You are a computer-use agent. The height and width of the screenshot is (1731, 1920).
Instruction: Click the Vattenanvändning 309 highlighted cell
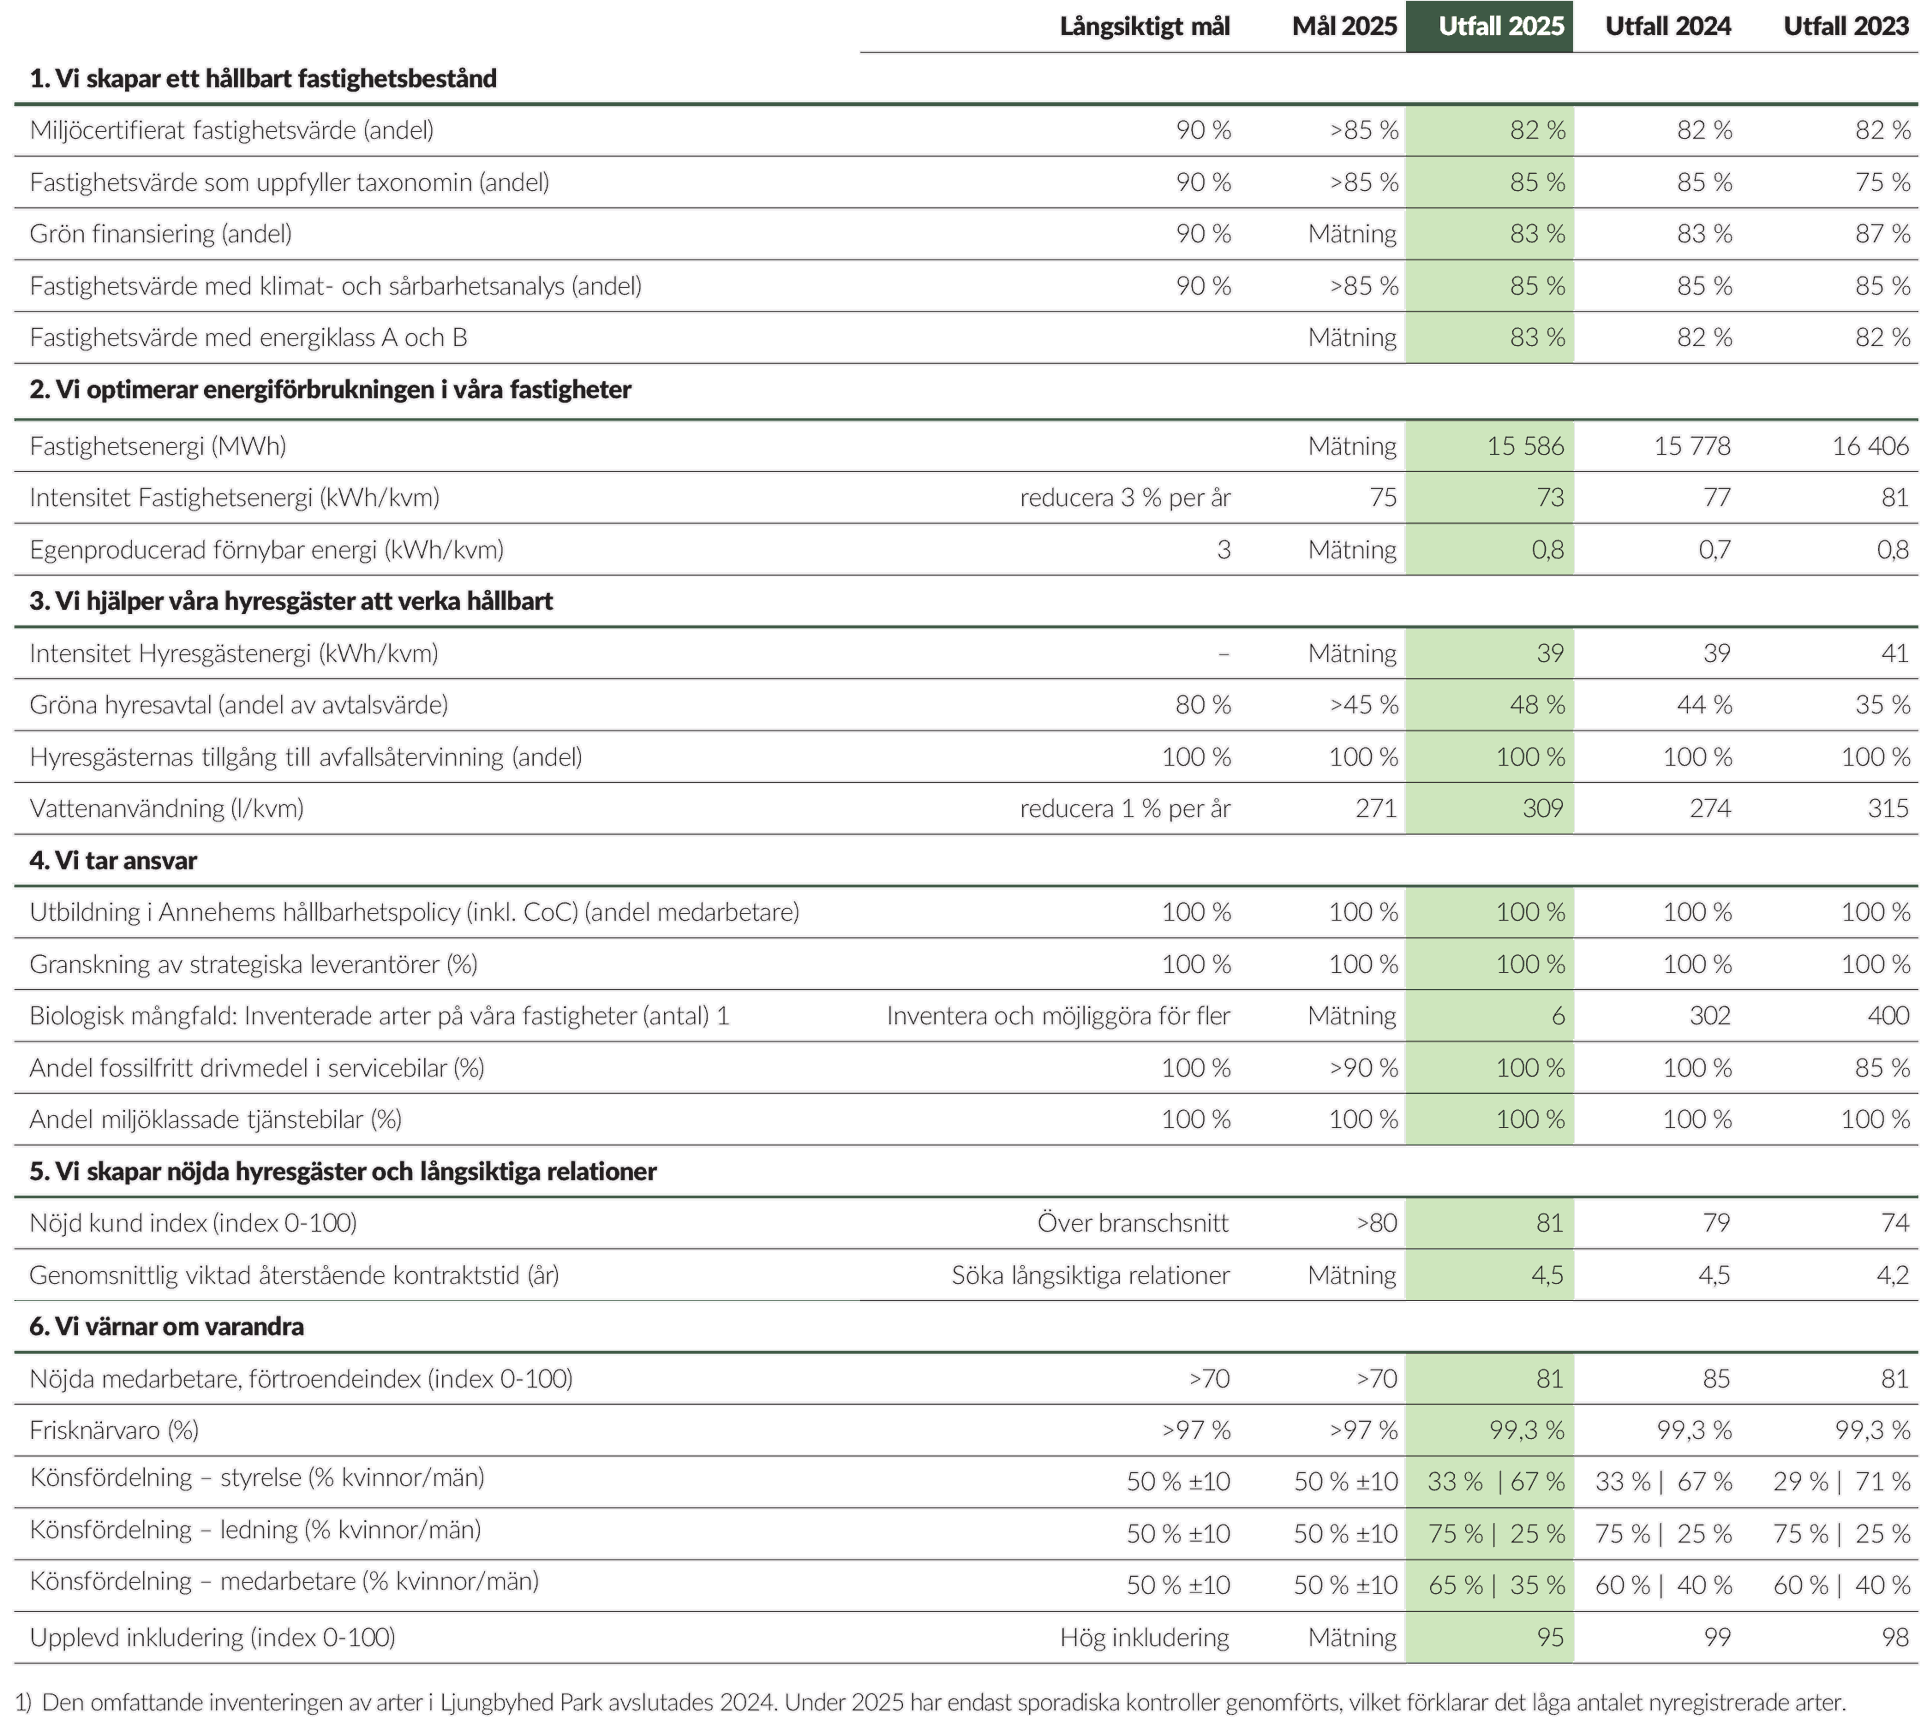(x=1541, y=808)
